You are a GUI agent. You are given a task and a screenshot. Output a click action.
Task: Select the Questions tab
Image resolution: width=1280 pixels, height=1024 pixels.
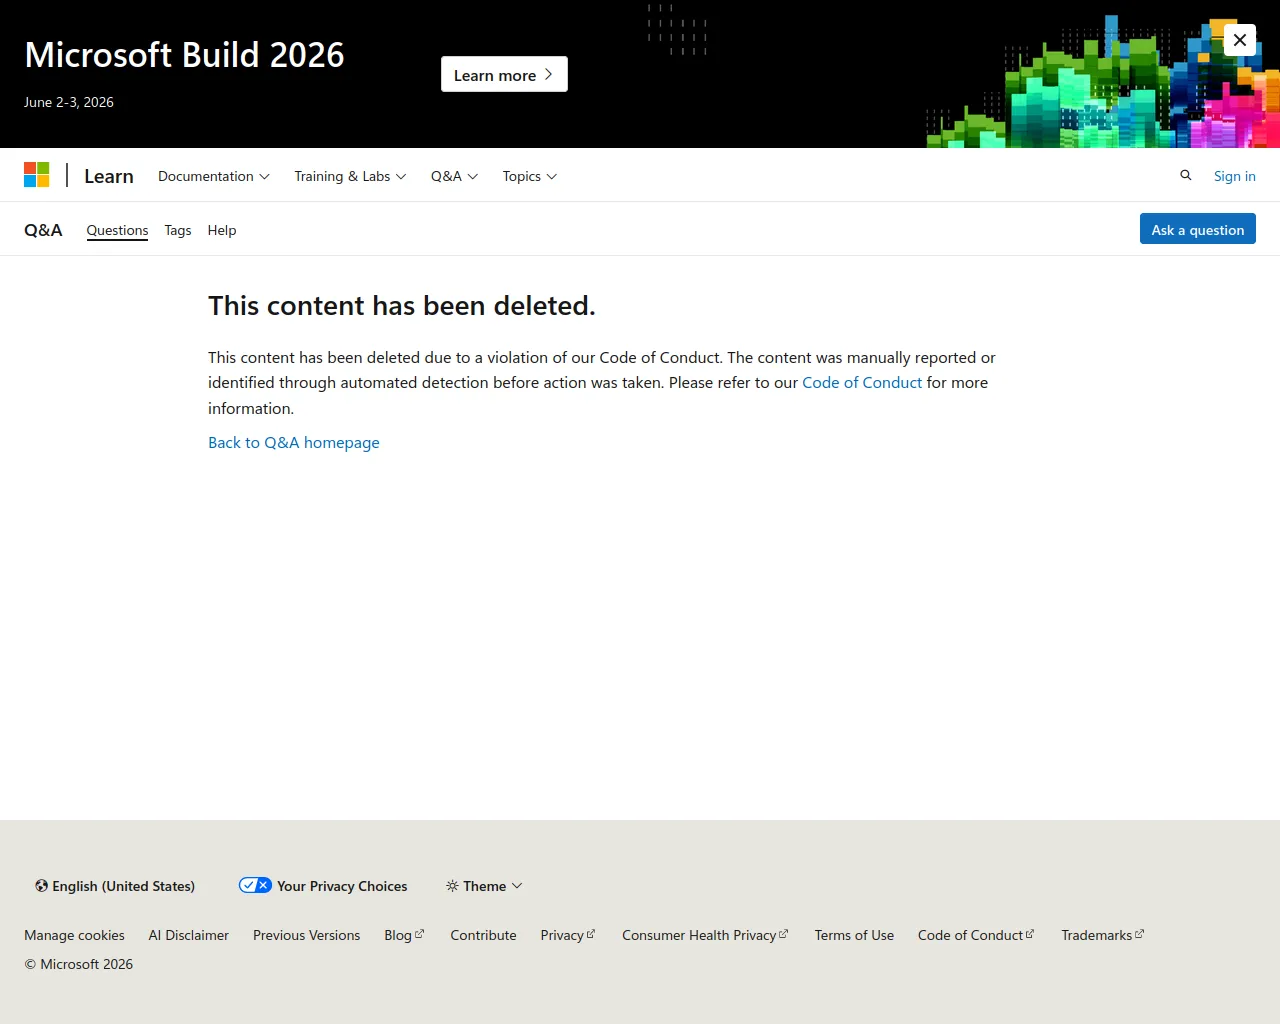click(117, 230)
